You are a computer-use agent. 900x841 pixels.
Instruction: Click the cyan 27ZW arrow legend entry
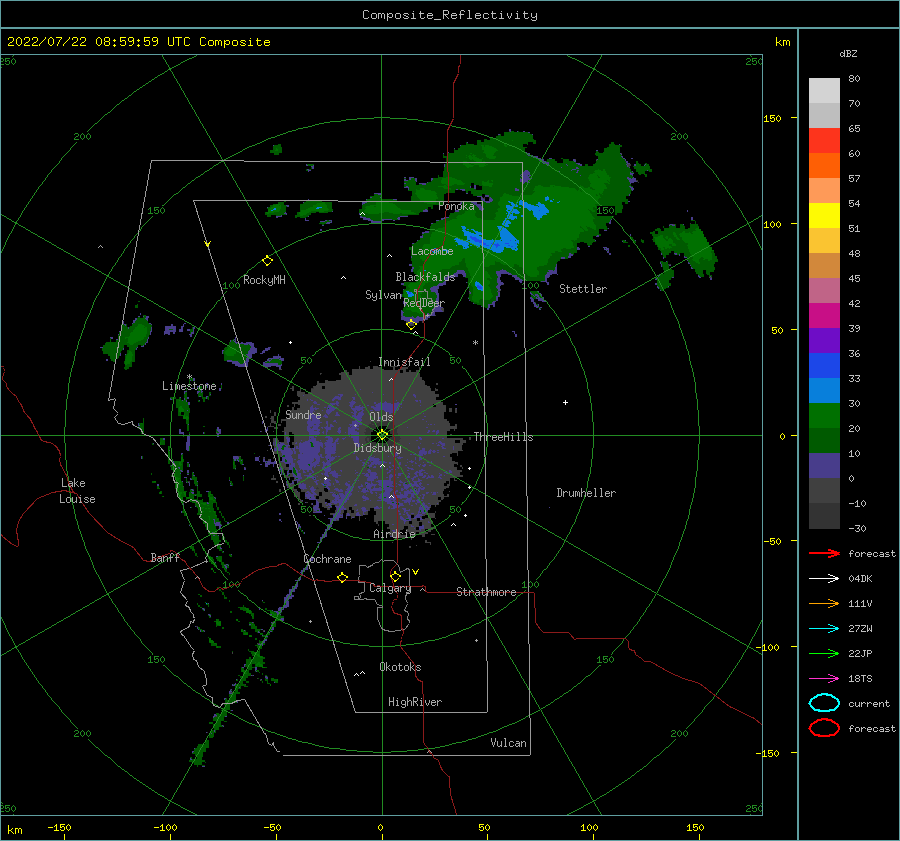[824, 629]
